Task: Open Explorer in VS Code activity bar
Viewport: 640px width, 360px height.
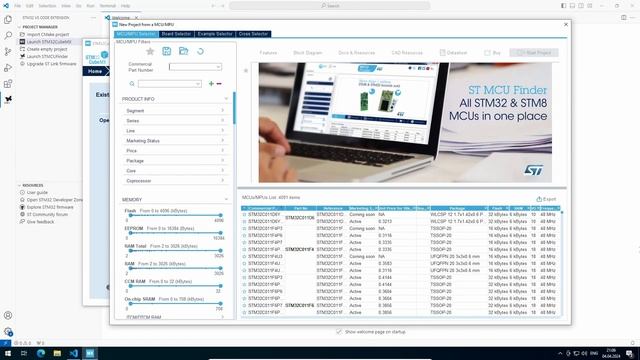Action: [8, 20]
